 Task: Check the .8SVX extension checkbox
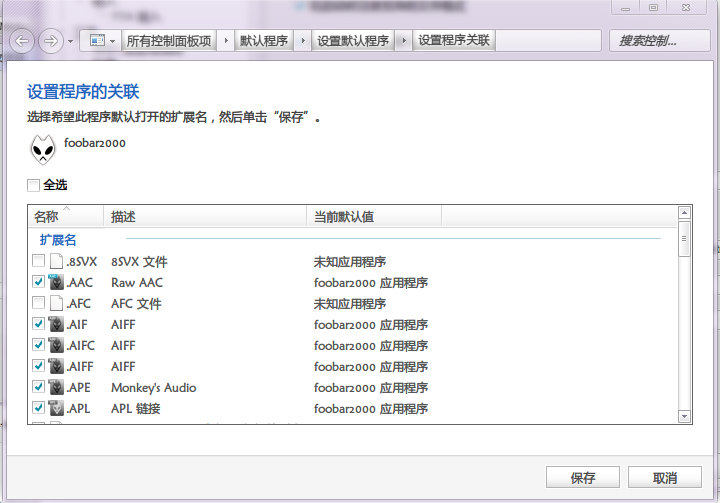(x=39, y=261)
